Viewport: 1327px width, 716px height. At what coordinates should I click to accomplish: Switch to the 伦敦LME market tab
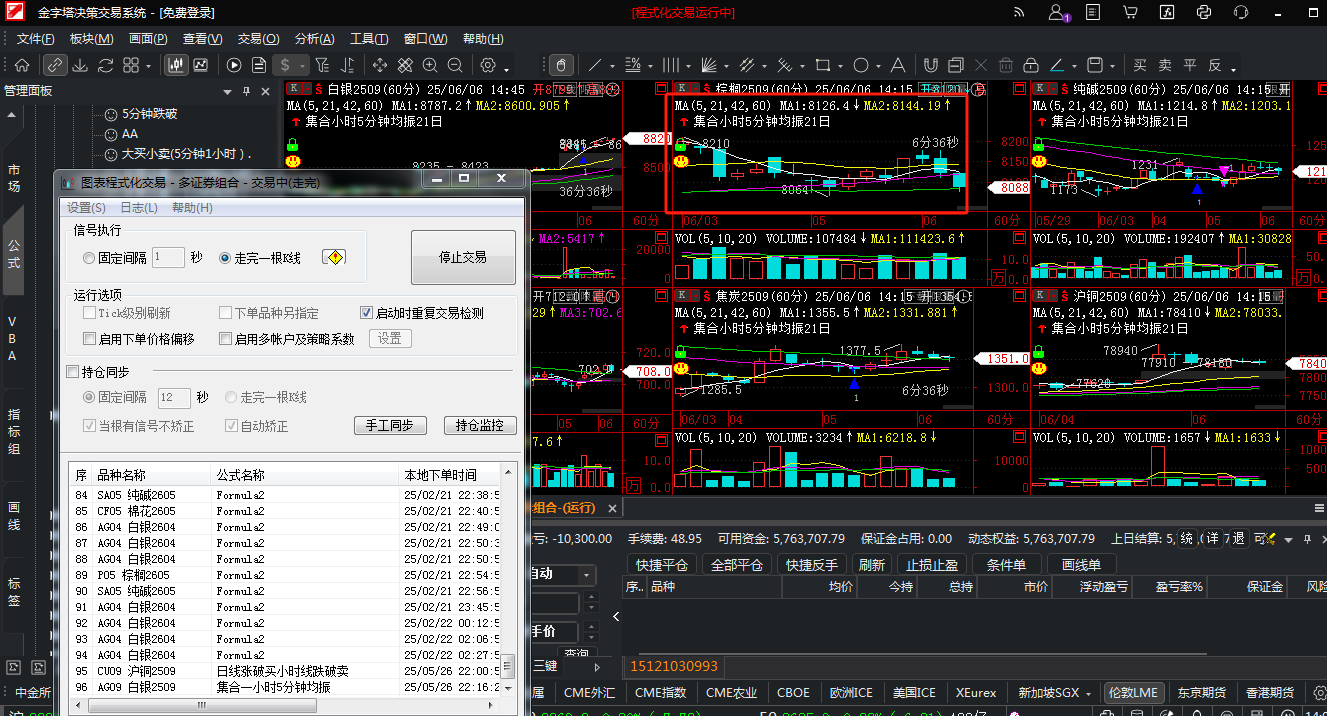(x=1133, y=693)
